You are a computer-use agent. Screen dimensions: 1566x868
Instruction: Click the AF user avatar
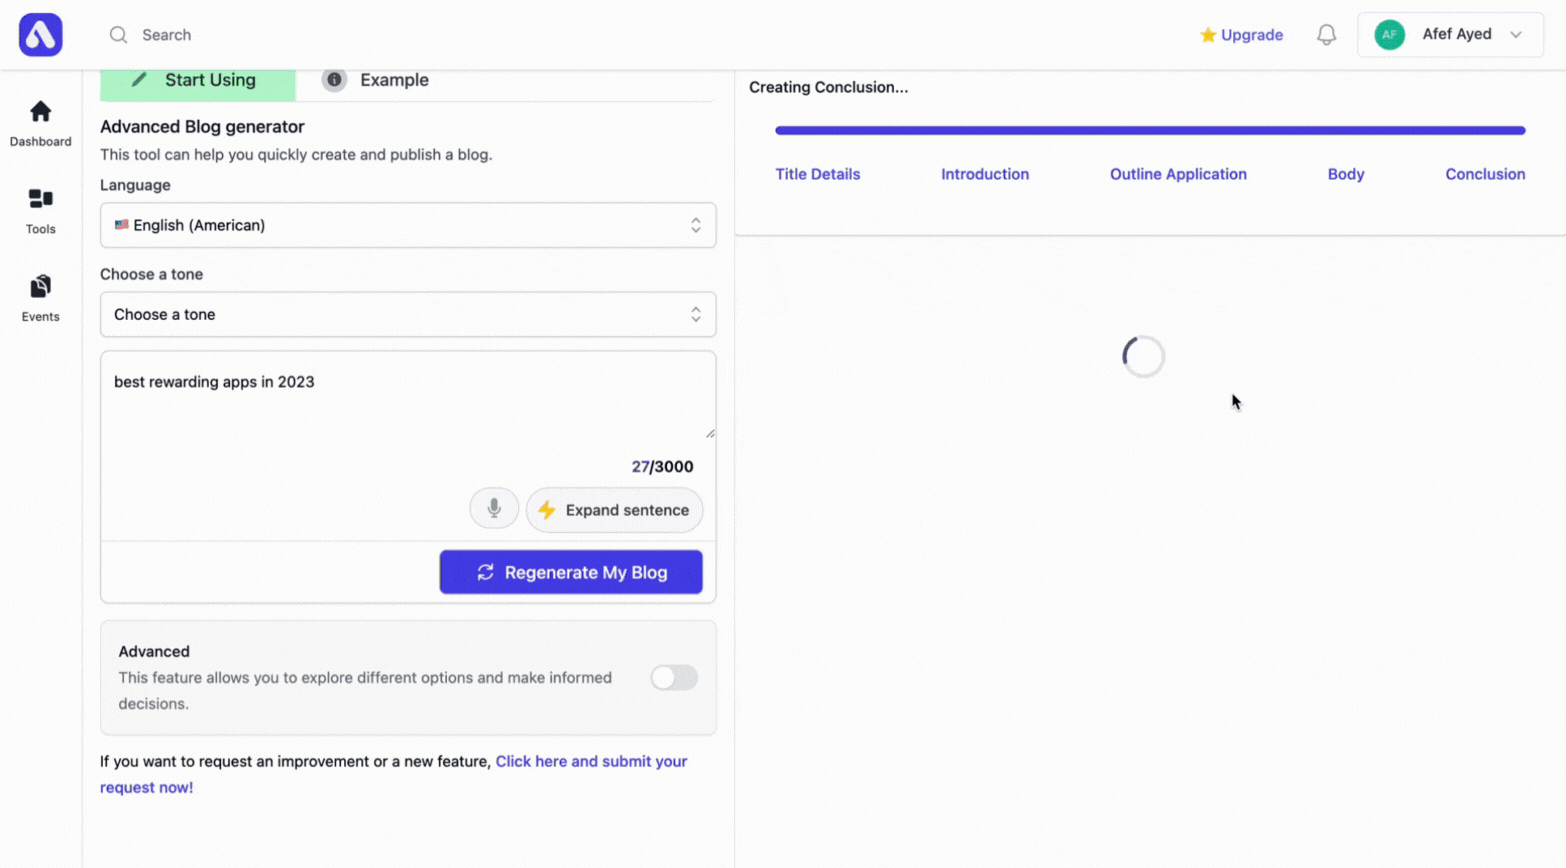point(1389,35)
